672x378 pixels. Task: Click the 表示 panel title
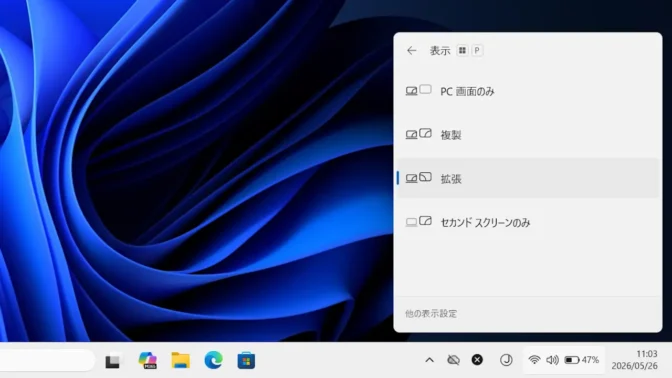point(440,51)
